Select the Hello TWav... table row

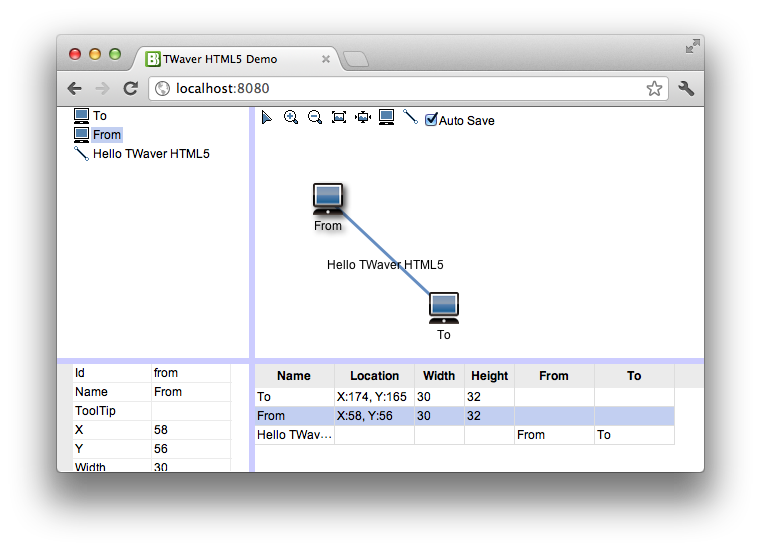tap(464, 435)
